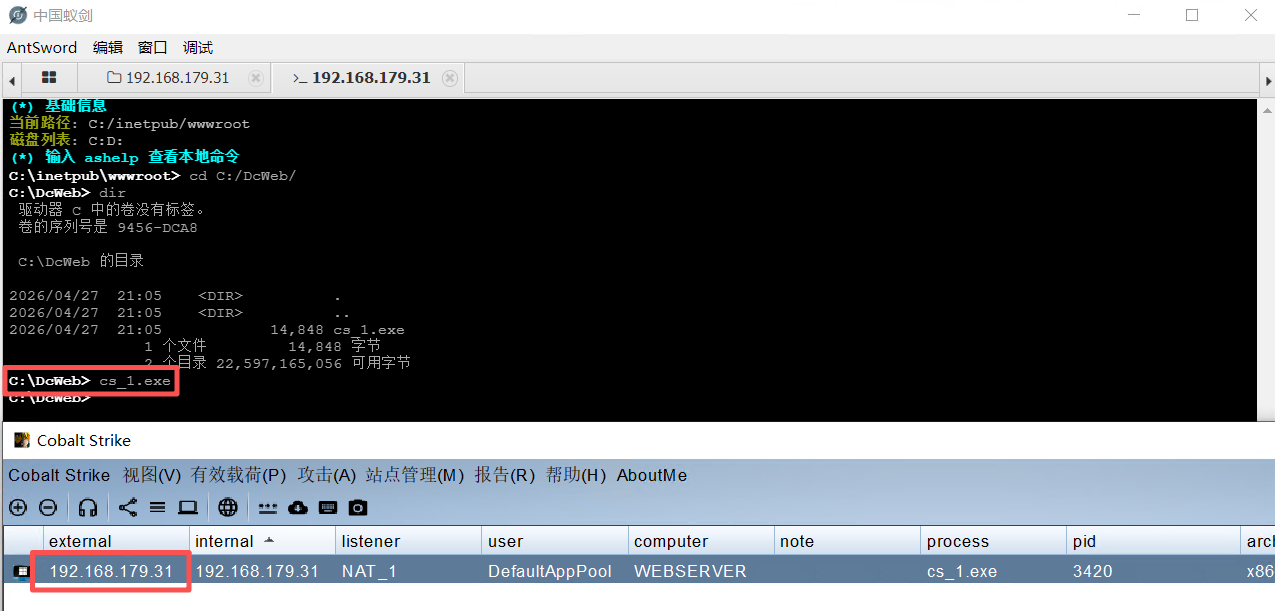
Task: Click the AntSword window logo icon
Action: click(x=18, y=15)
